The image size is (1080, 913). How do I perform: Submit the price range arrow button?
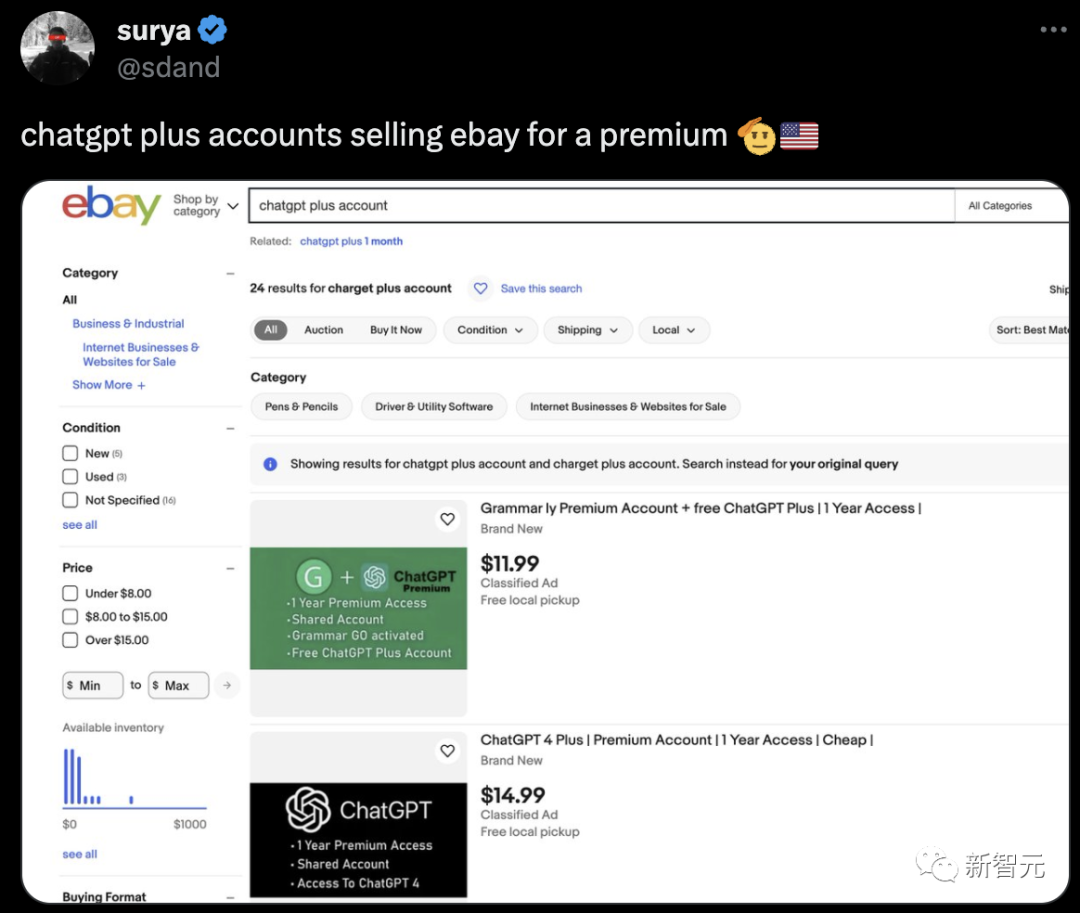(x=227, y=685)
